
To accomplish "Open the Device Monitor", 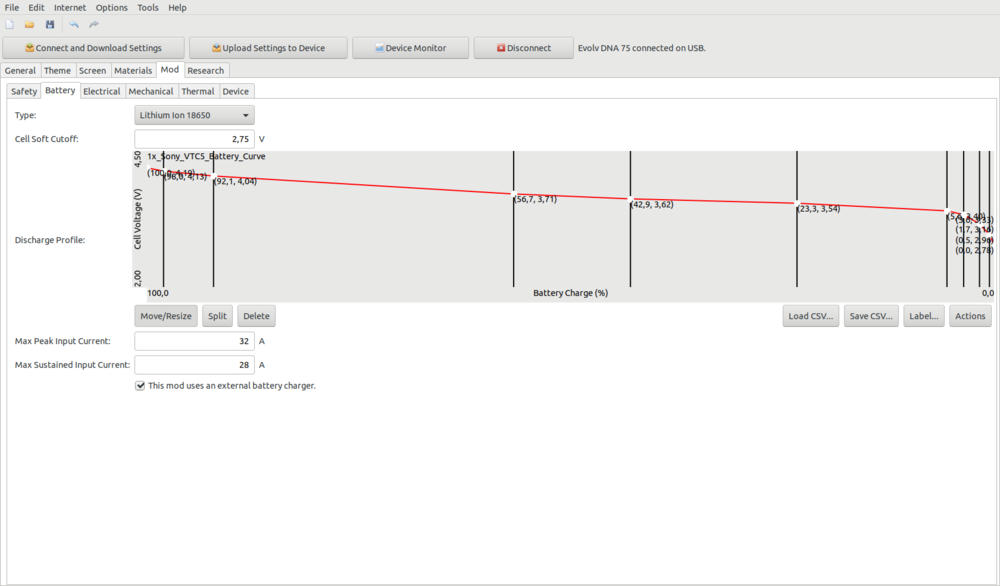I will point(410,48).
